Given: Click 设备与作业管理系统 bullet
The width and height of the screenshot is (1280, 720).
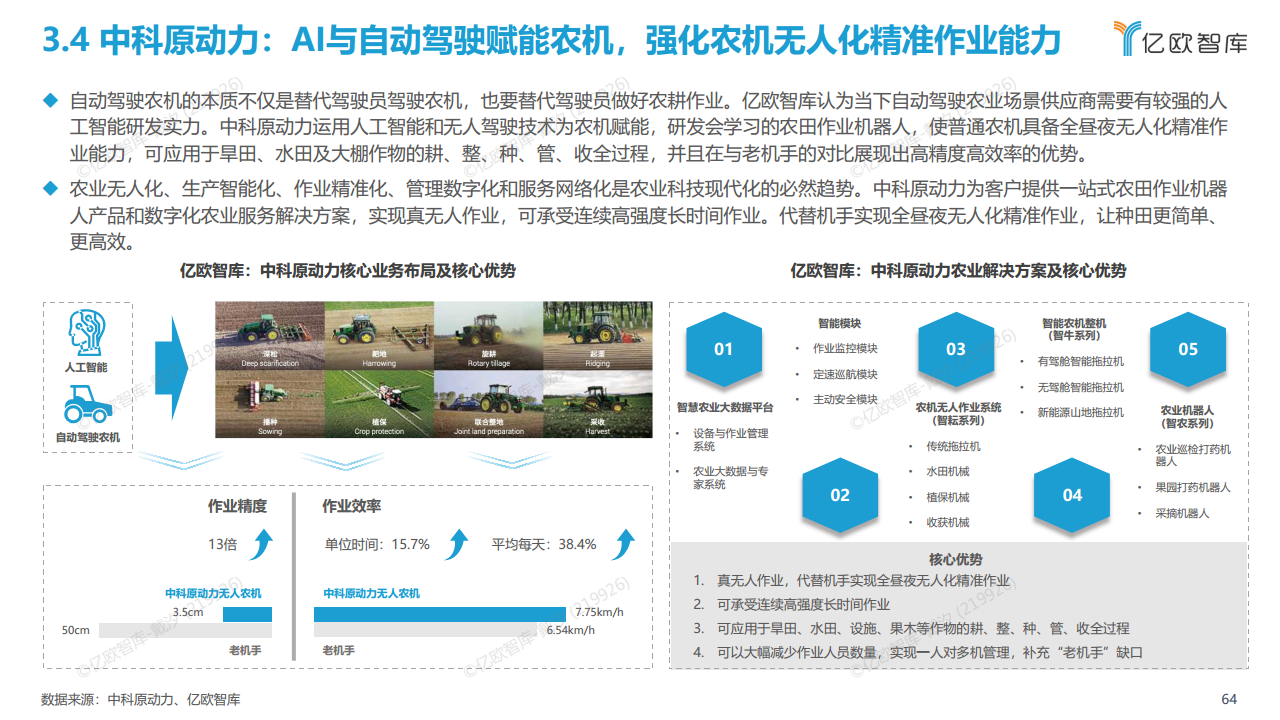Looking at the screenshot, I should click(x=730, y=440).
